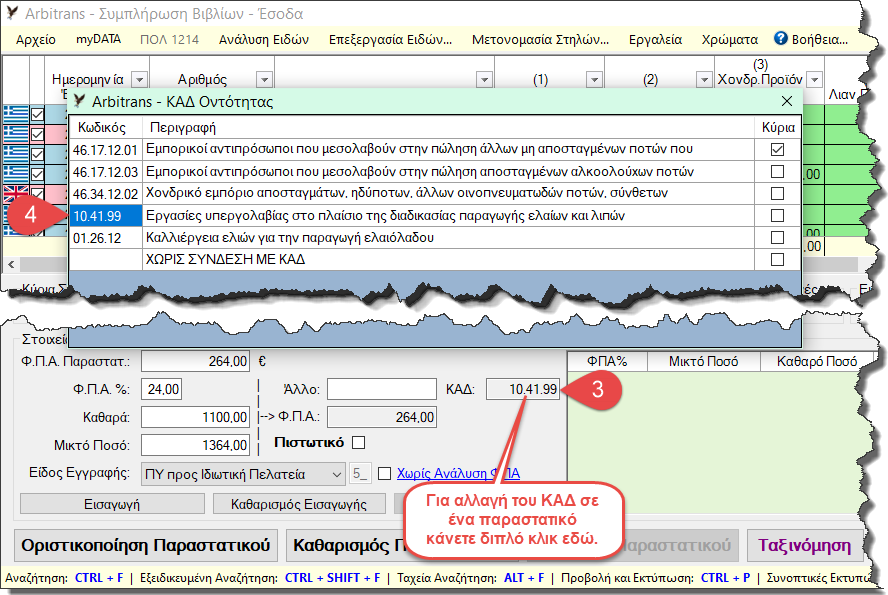Viewport: 888px width, 595px height.
Task: Select the code cell 46.17.12.03
Action: (x=105, y=172)
